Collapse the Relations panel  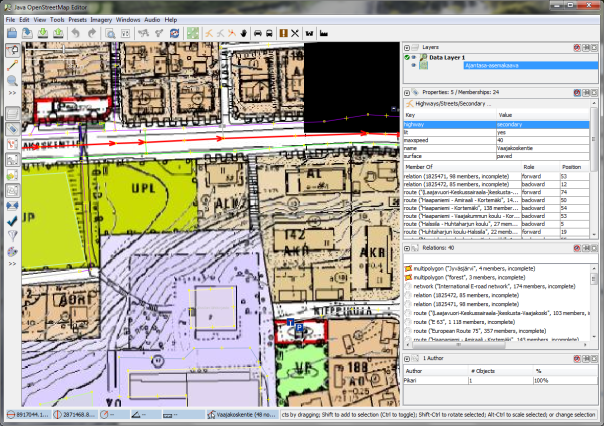tap(407, 247)
